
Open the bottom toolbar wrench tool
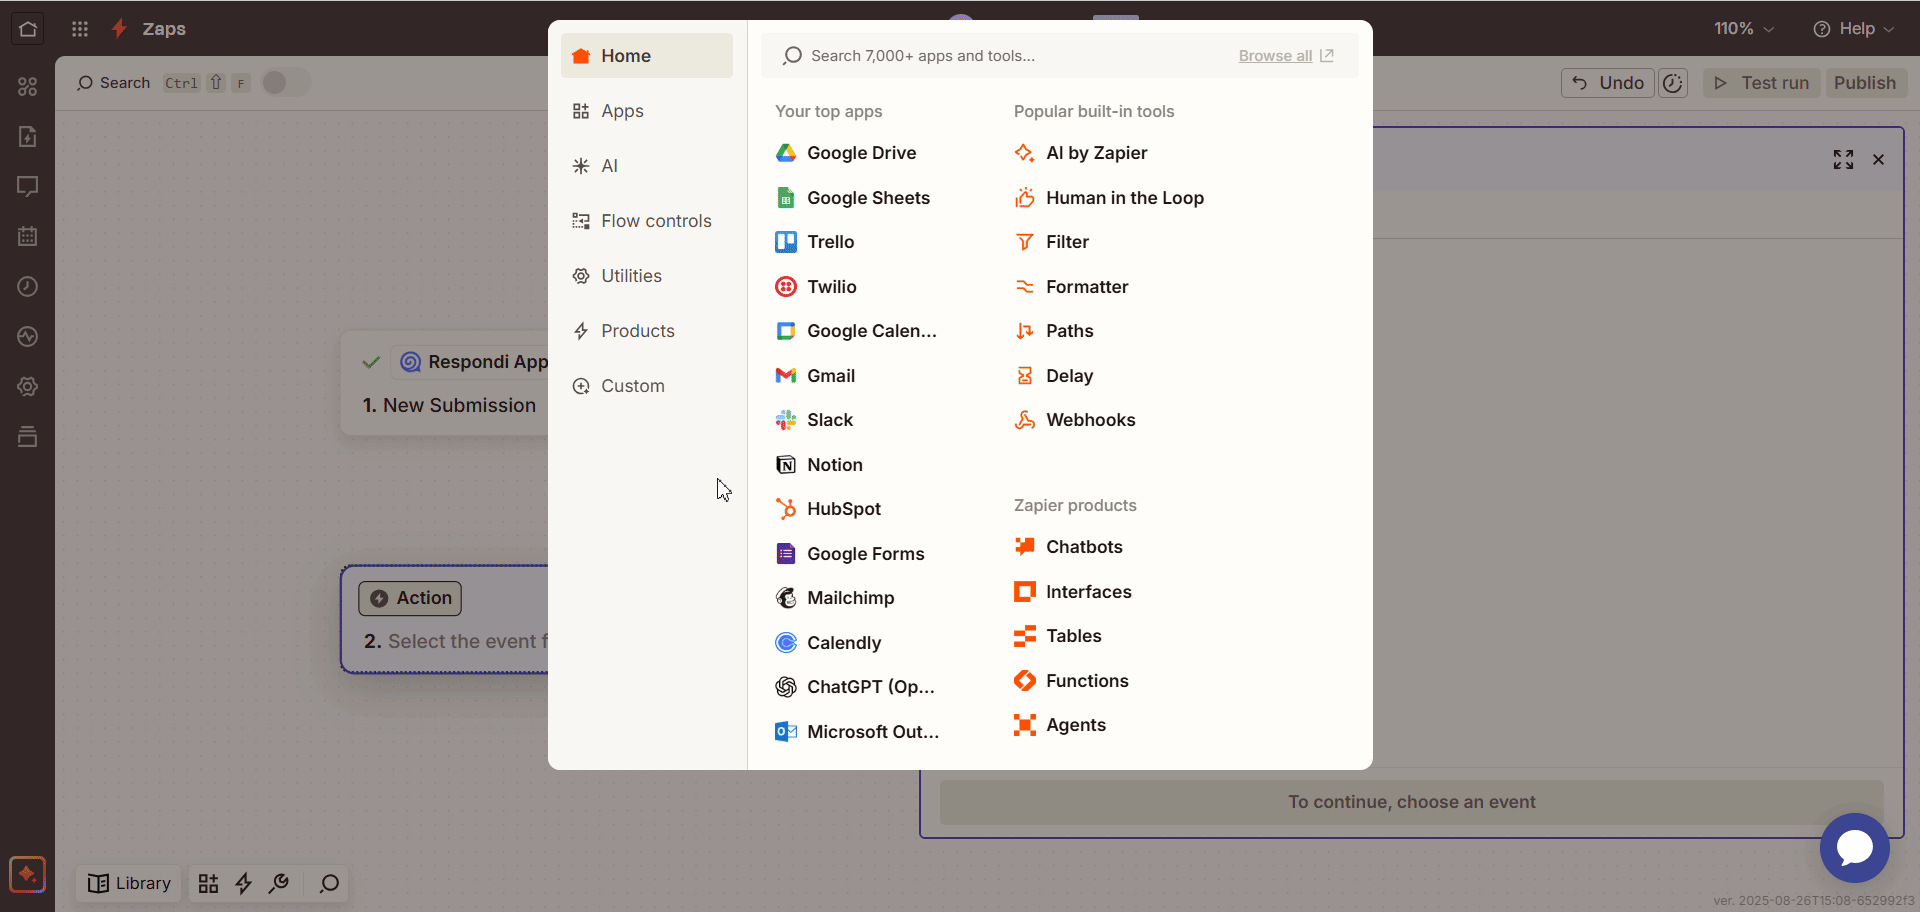click(279, 884)
